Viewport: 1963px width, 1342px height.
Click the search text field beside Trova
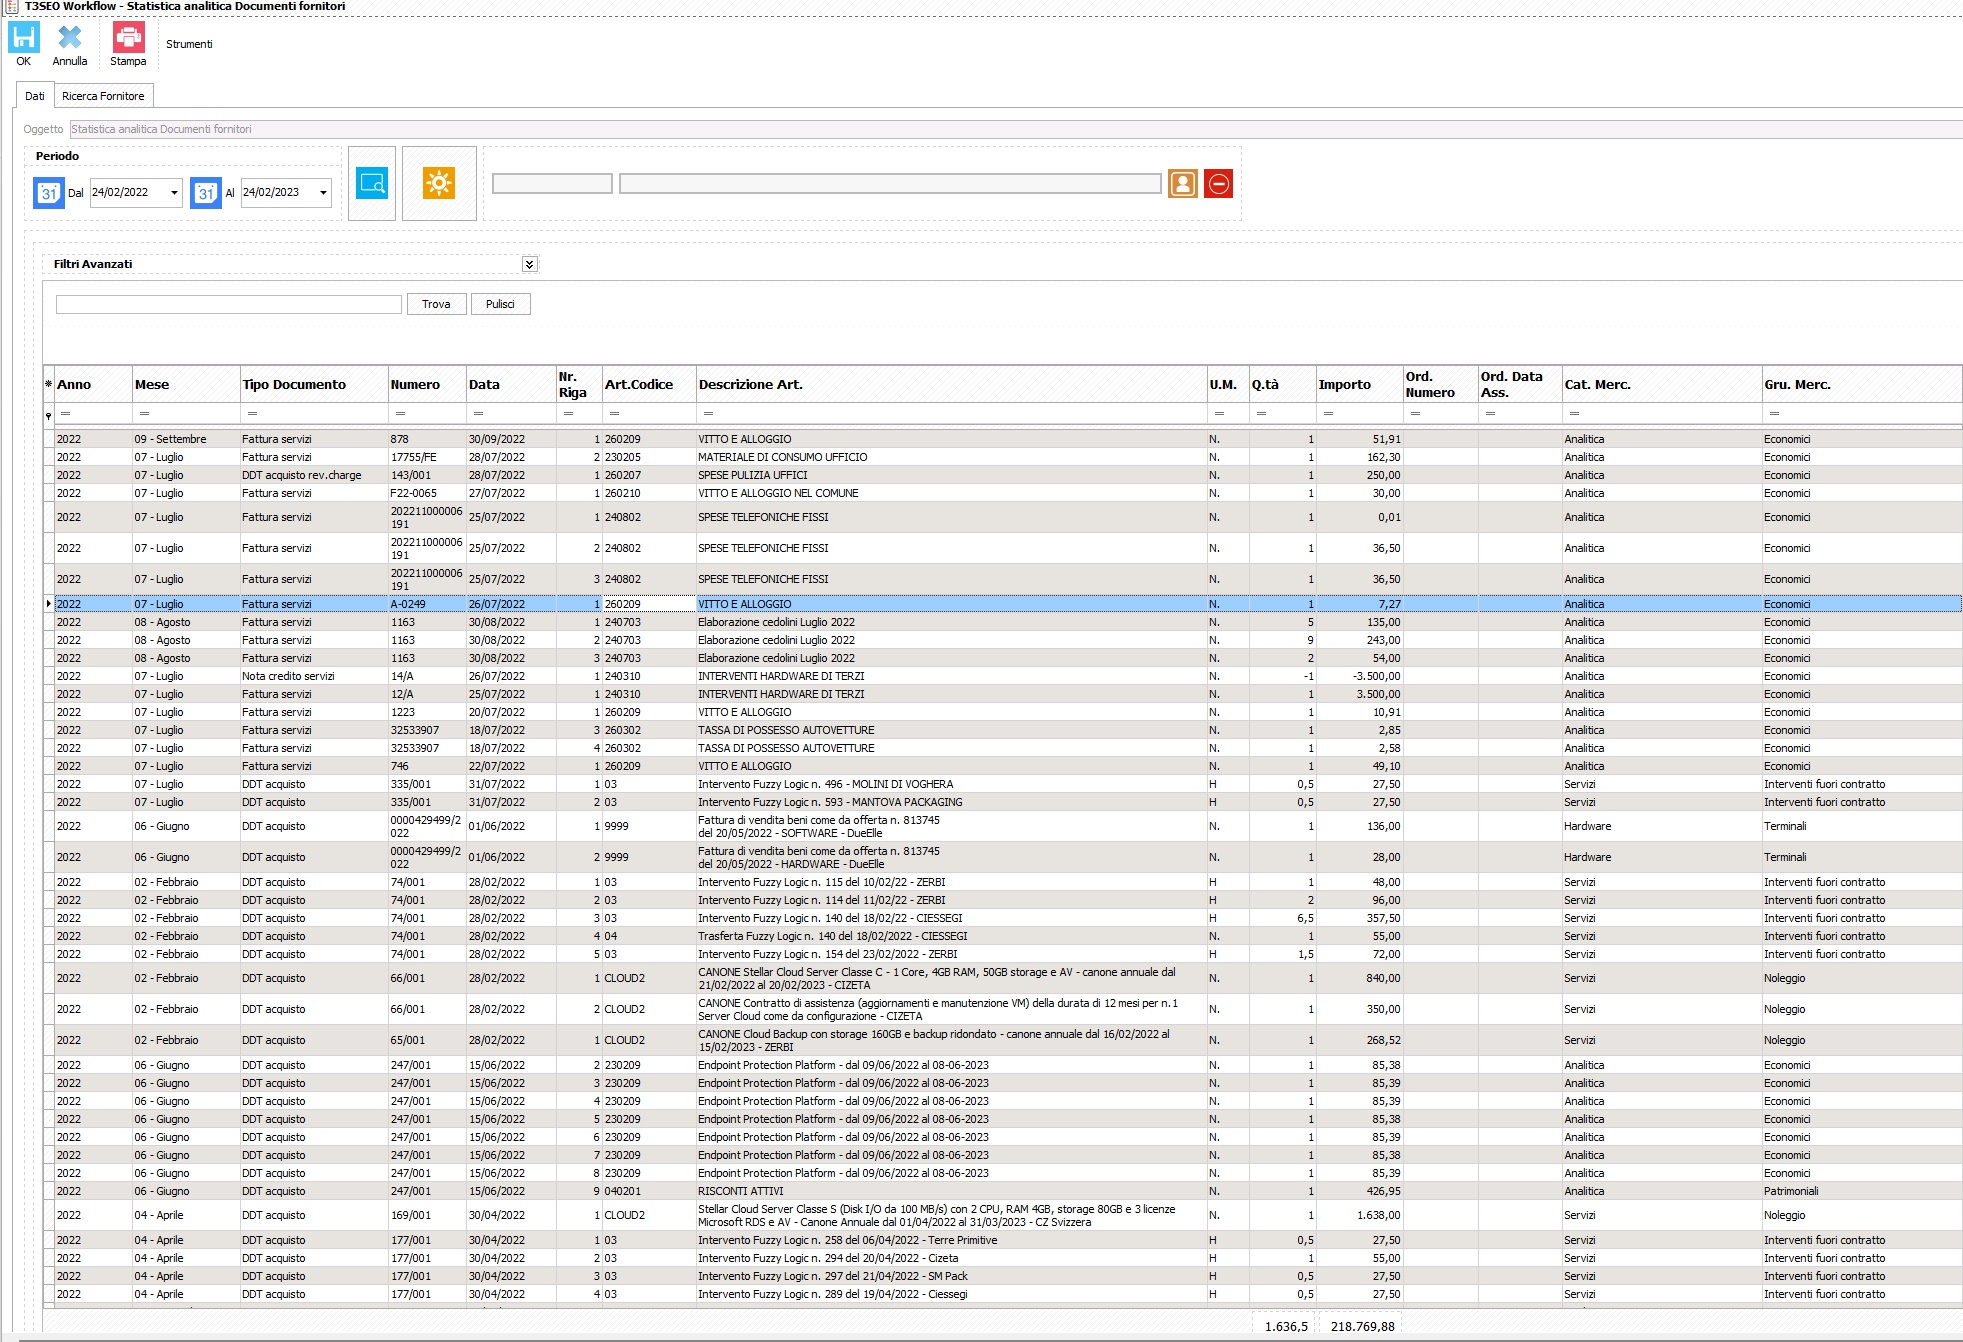229,304
